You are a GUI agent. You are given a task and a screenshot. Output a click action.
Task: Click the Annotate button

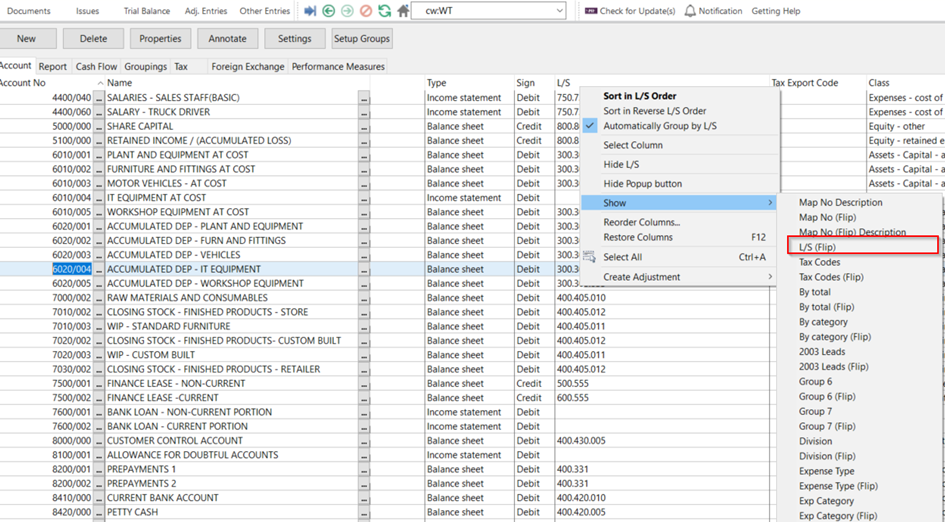tap(227, 39)
